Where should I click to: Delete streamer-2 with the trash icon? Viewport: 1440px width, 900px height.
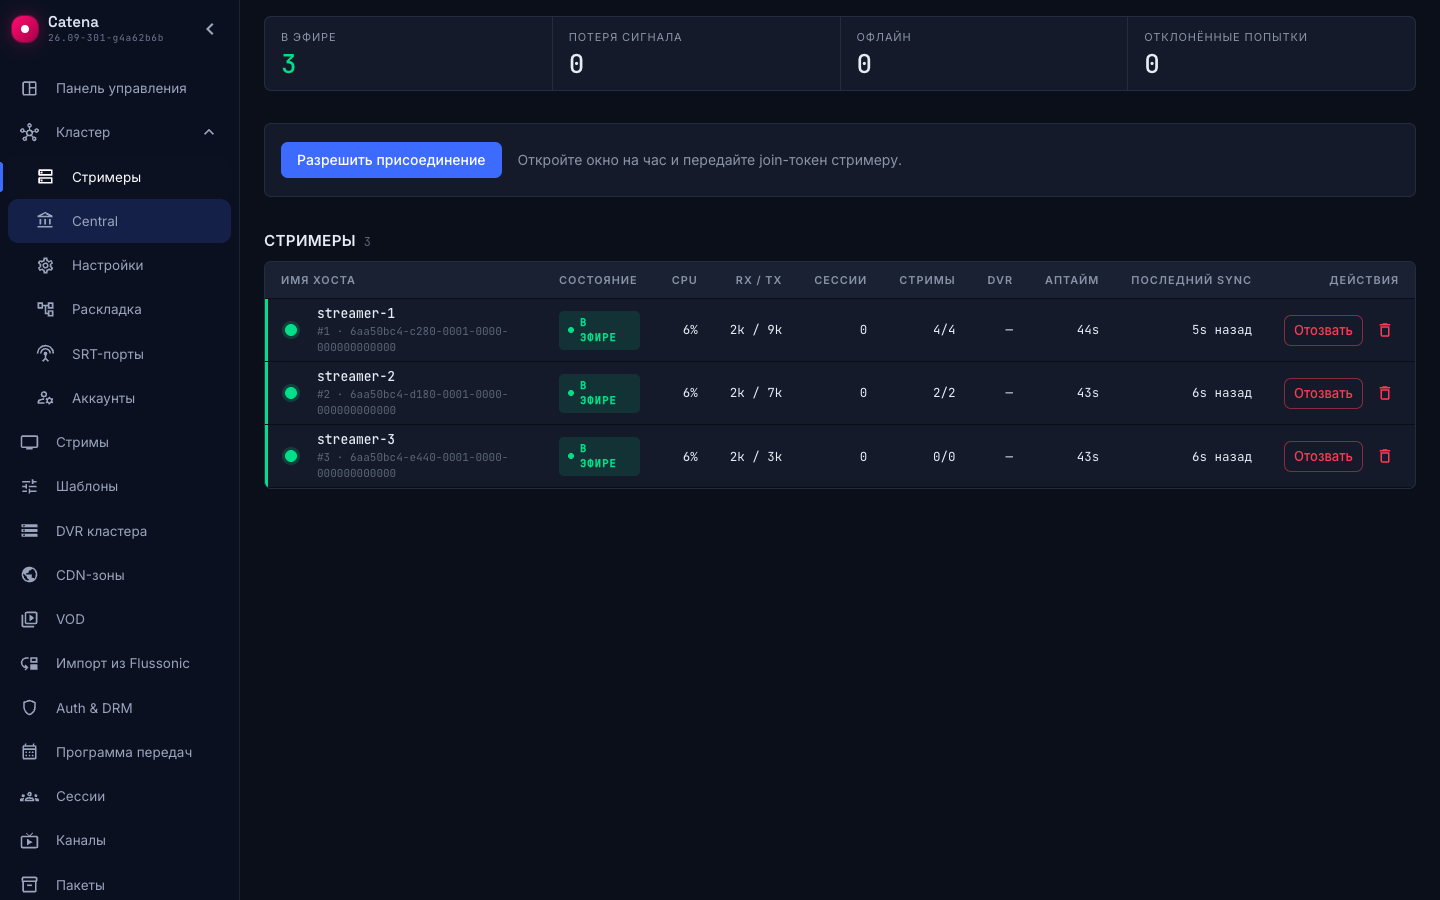point(1385,393)
